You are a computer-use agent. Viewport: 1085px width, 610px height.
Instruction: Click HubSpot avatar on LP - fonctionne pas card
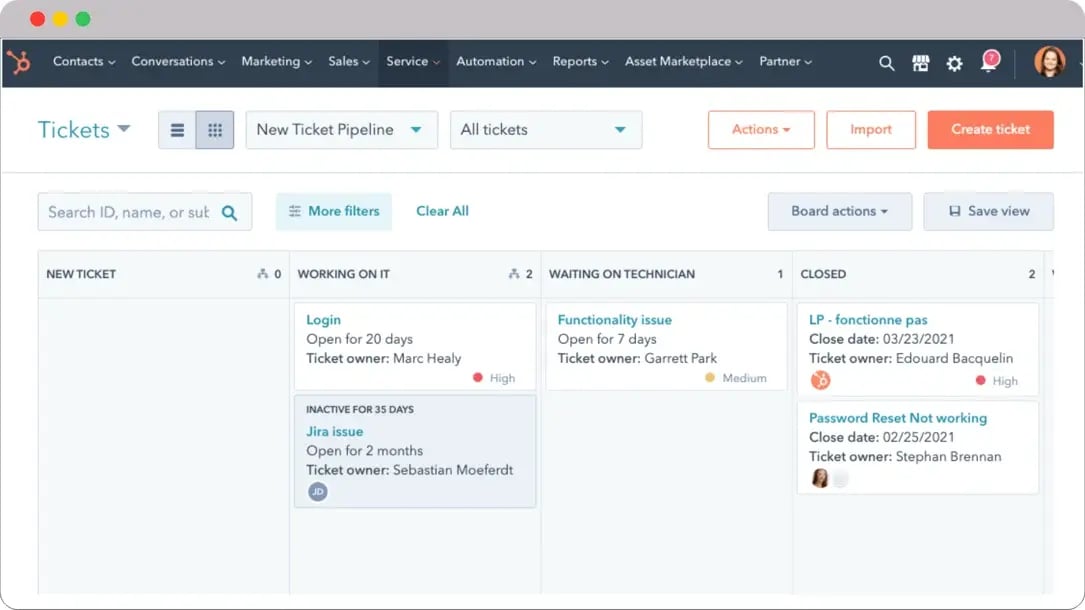click(x=820, y=380)
